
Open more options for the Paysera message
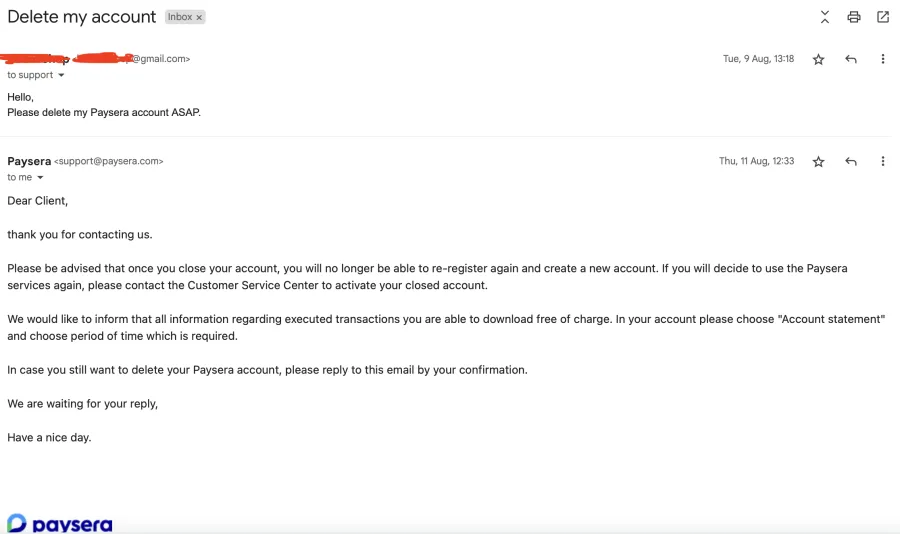pyautogui.click(x=883, y=161)
